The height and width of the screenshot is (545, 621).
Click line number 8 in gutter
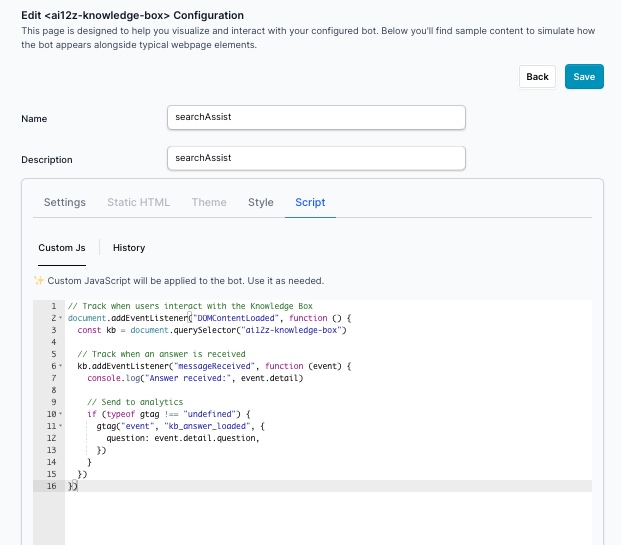coord(53,390)
